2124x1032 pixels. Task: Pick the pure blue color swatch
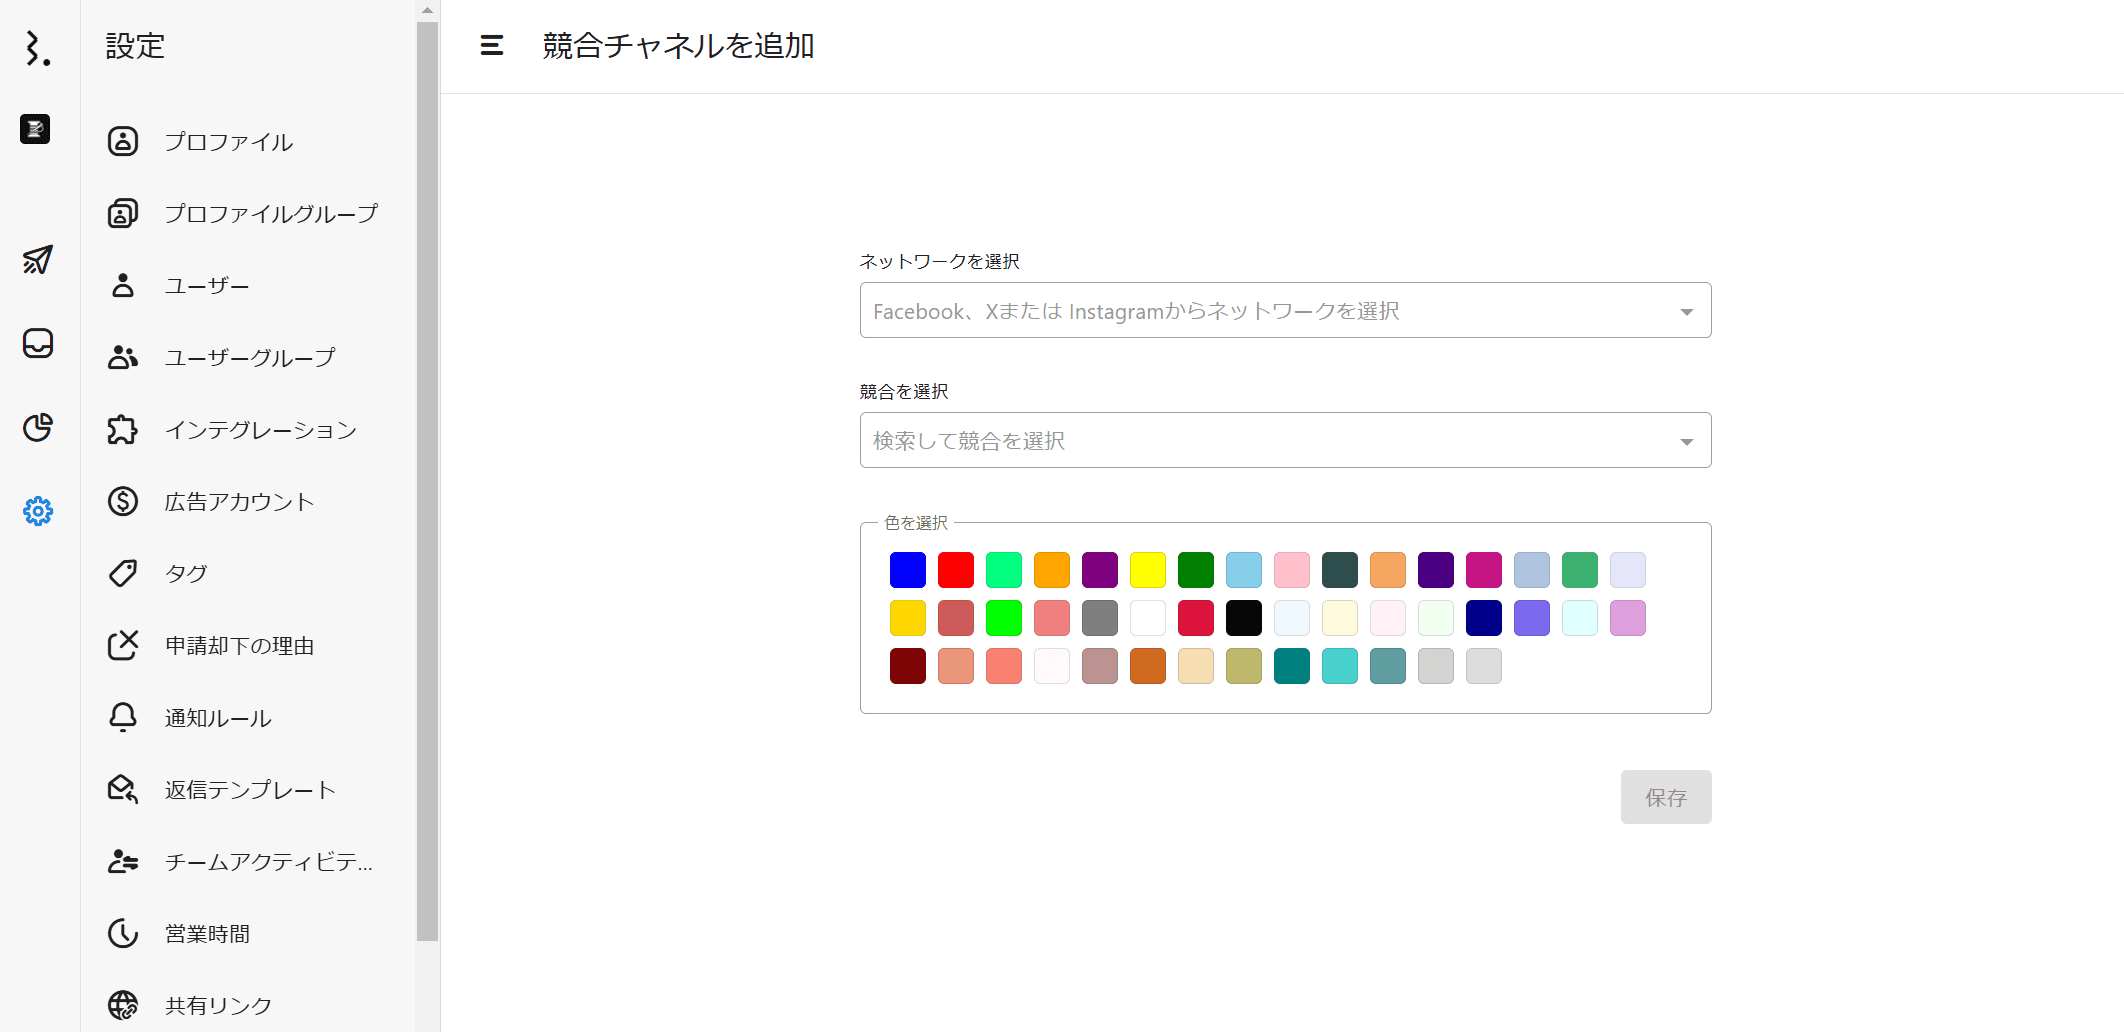907,570
